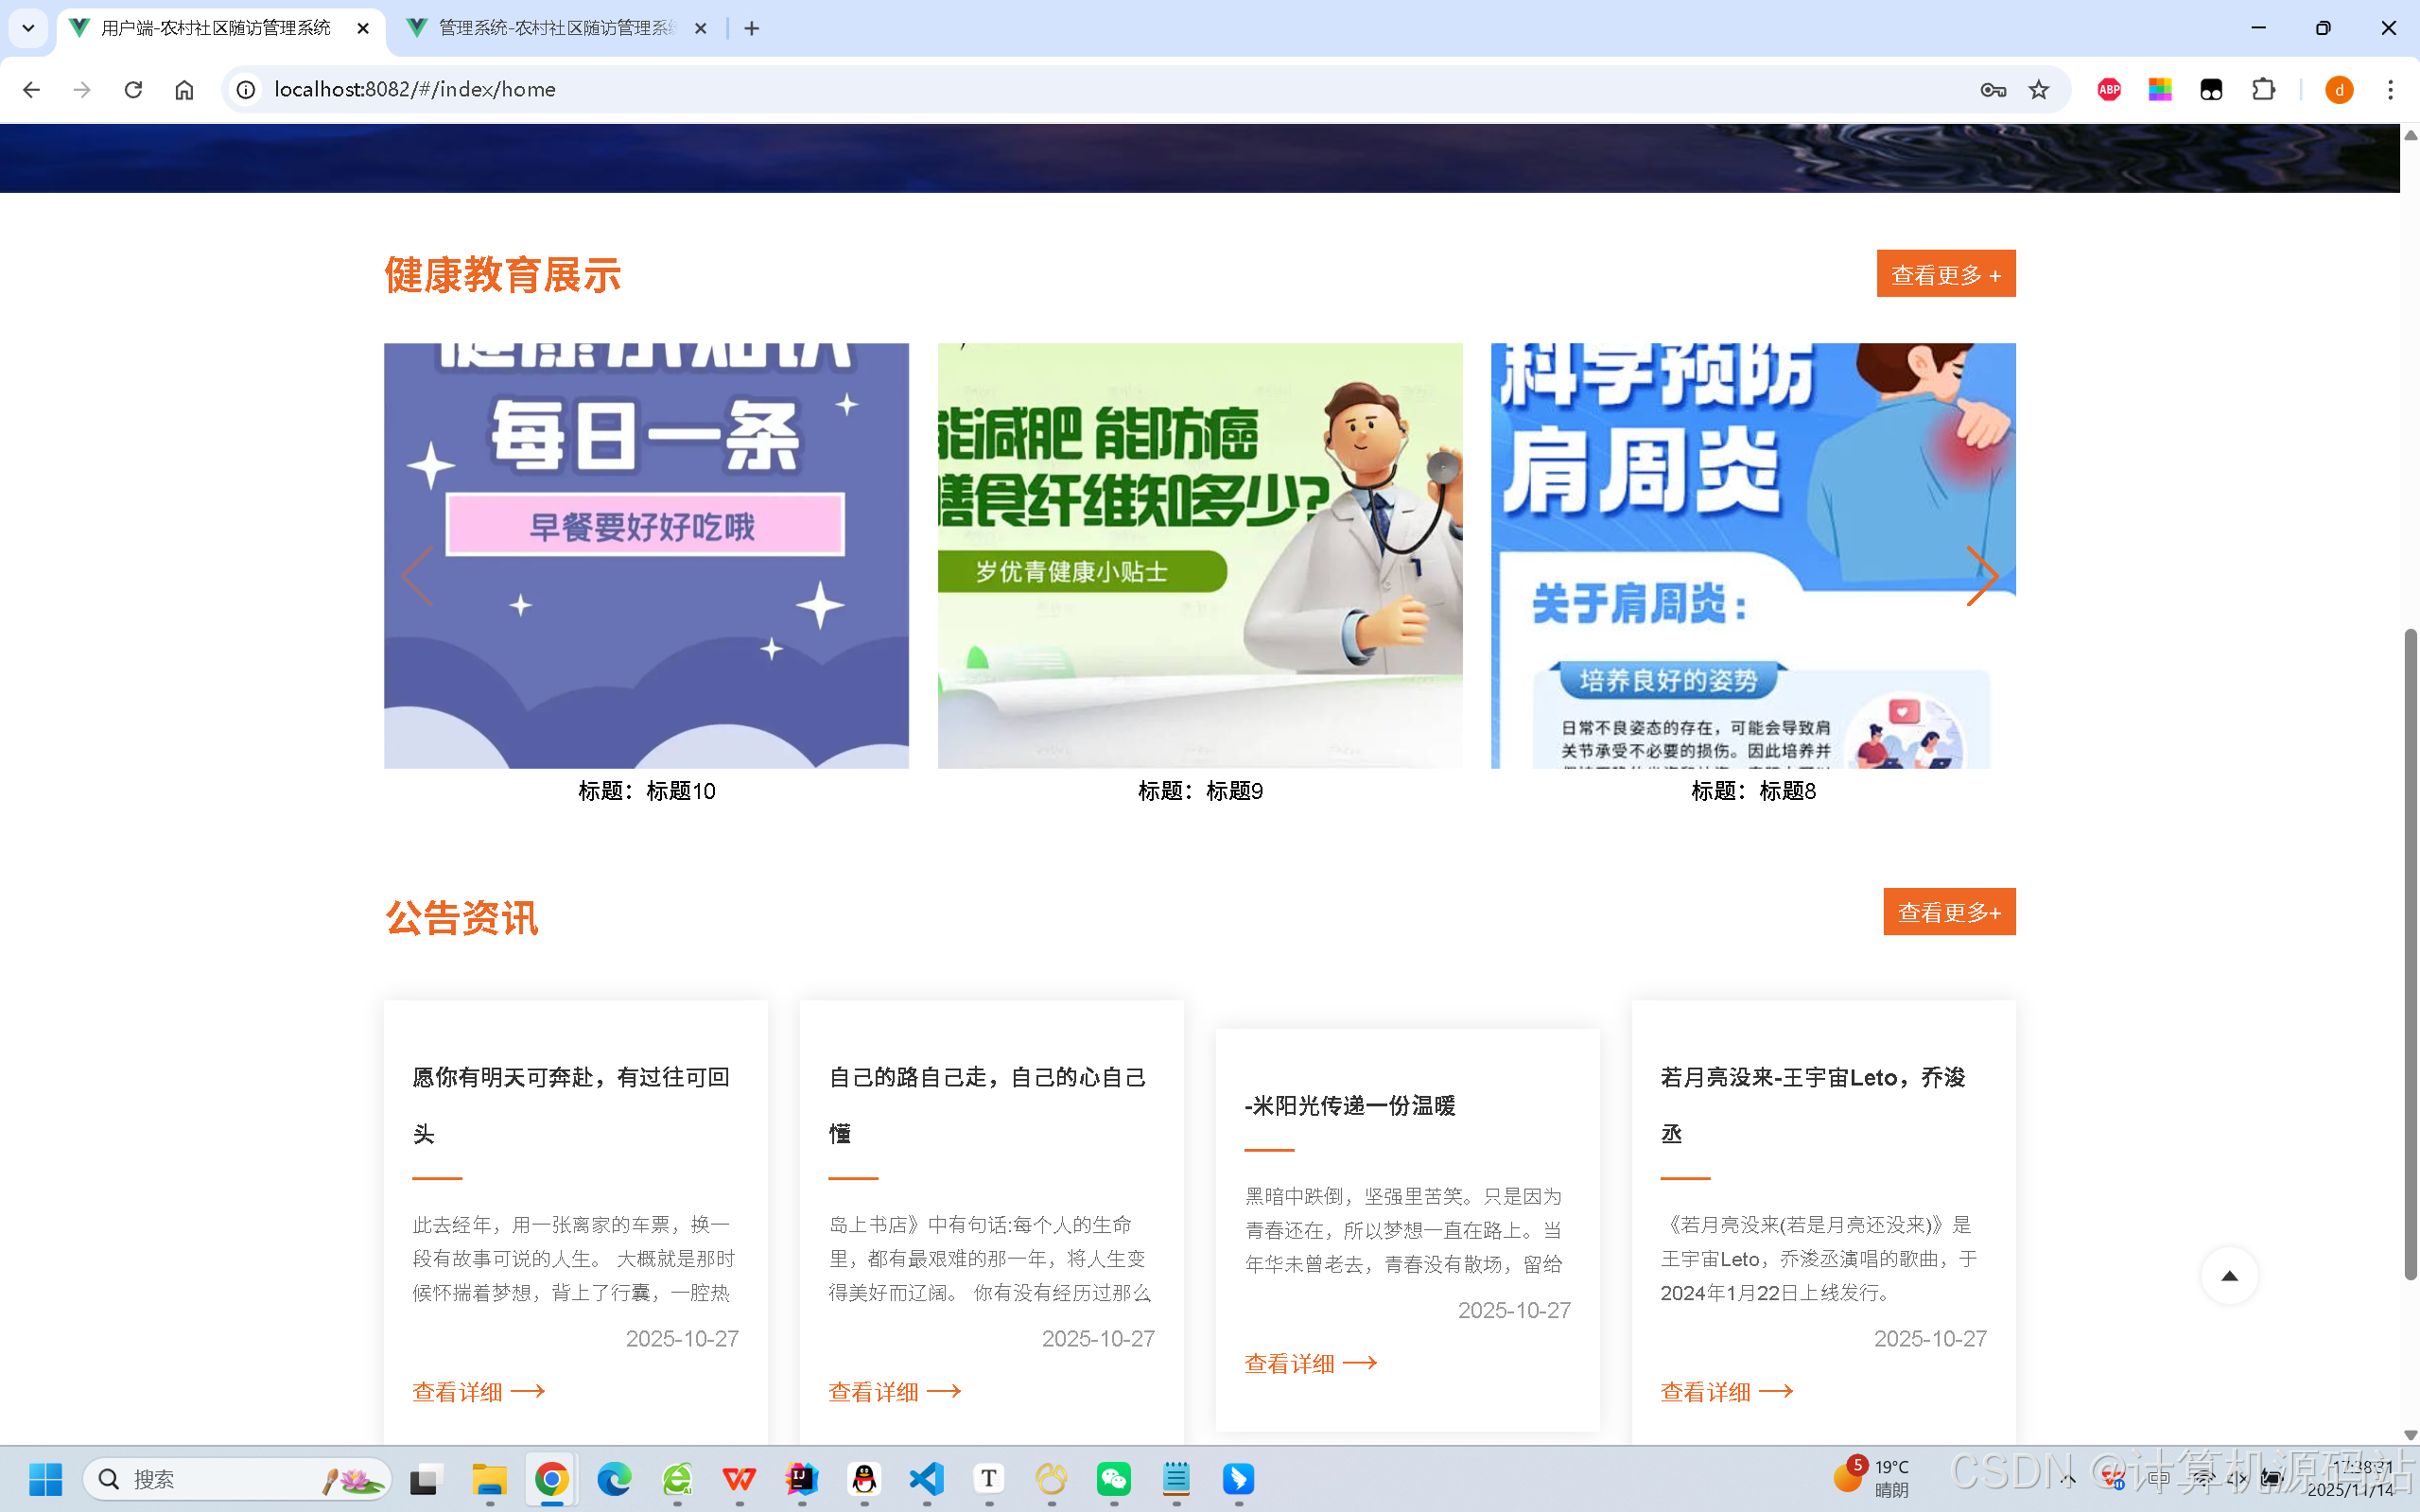Open the weather widget showing 19°C 晴朗
This screenshot has width=2420, height=1512.
(1873, 1478)
